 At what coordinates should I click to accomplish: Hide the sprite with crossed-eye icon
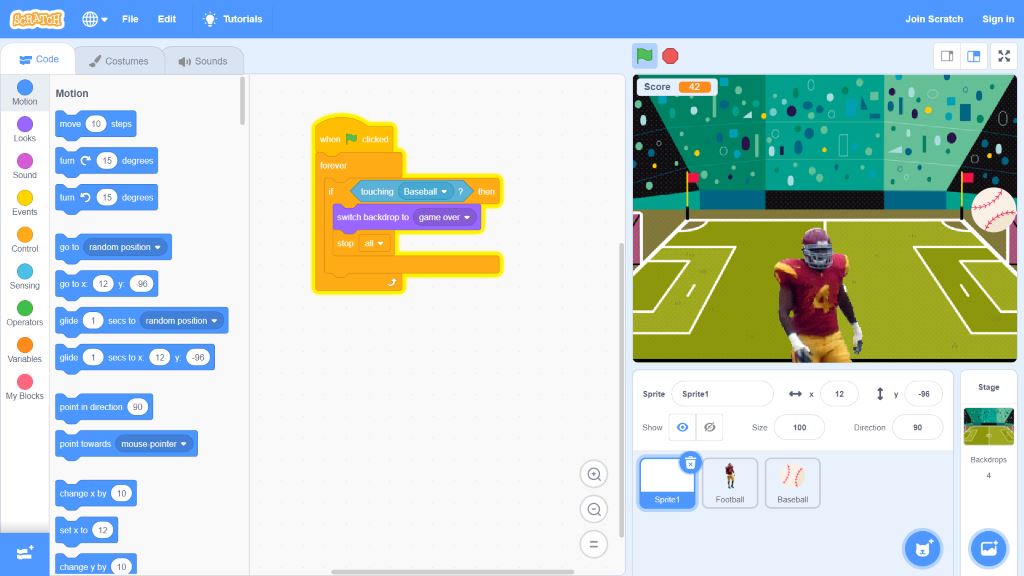click(x=709, y=427)
